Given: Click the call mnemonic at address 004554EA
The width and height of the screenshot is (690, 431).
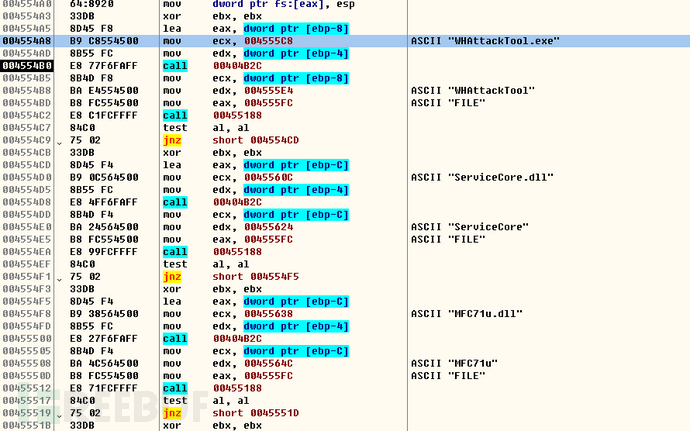Looking at the screenshot, I should pyautogui.click(x=175, y=252).
